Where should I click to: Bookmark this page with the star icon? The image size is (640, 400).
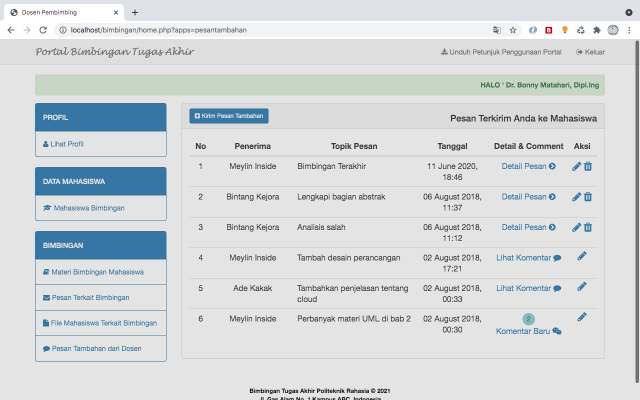(513, 30)
